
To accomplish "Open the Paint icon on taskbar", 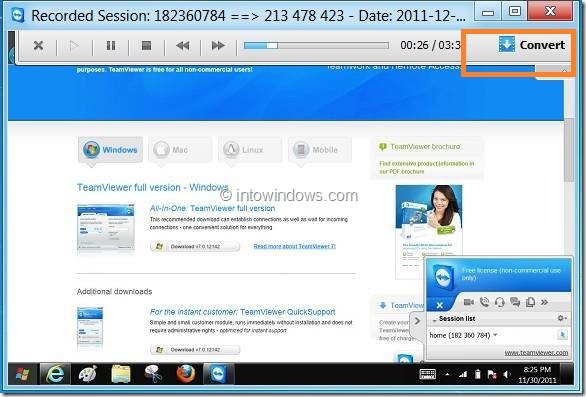I will coord(88,374).
